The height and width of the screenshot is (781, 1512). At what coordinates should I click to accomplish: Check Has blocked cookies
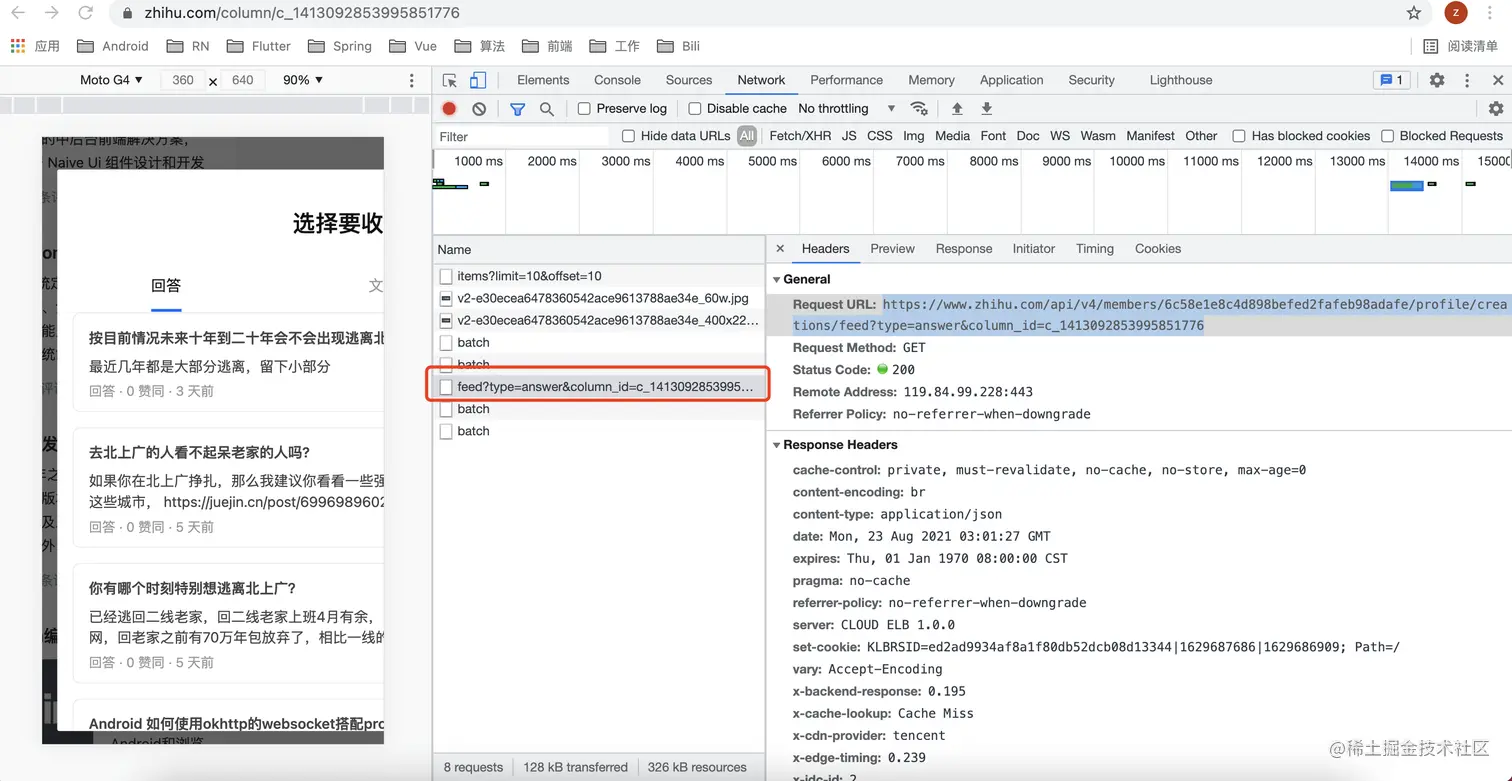1239,136
